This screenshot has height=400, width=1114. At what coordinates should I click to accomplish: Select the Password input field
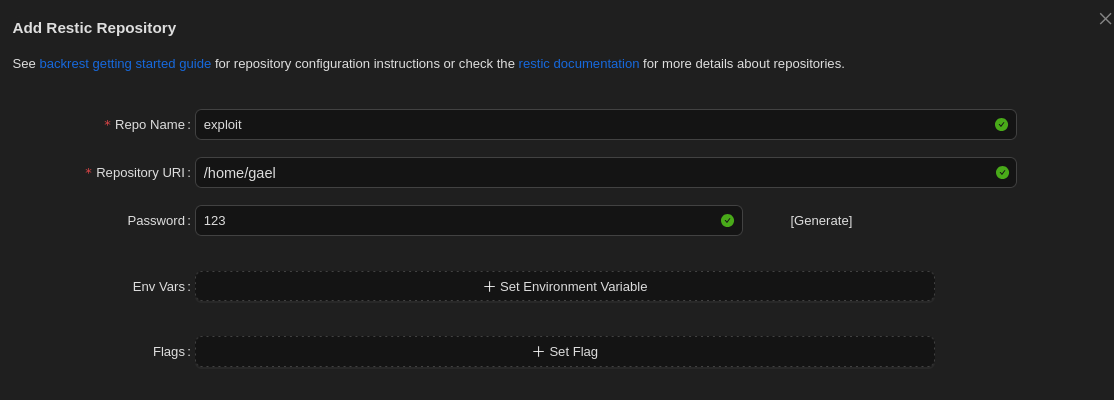click(455, 221)
